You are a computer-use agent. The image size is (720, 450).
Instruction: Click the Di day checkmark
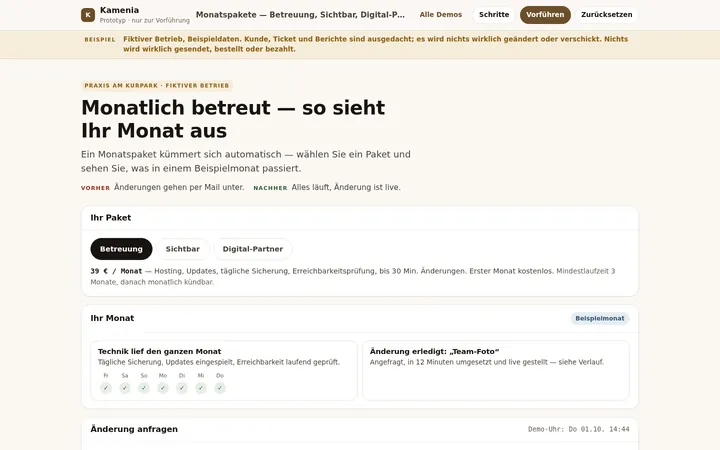point(182,388)
